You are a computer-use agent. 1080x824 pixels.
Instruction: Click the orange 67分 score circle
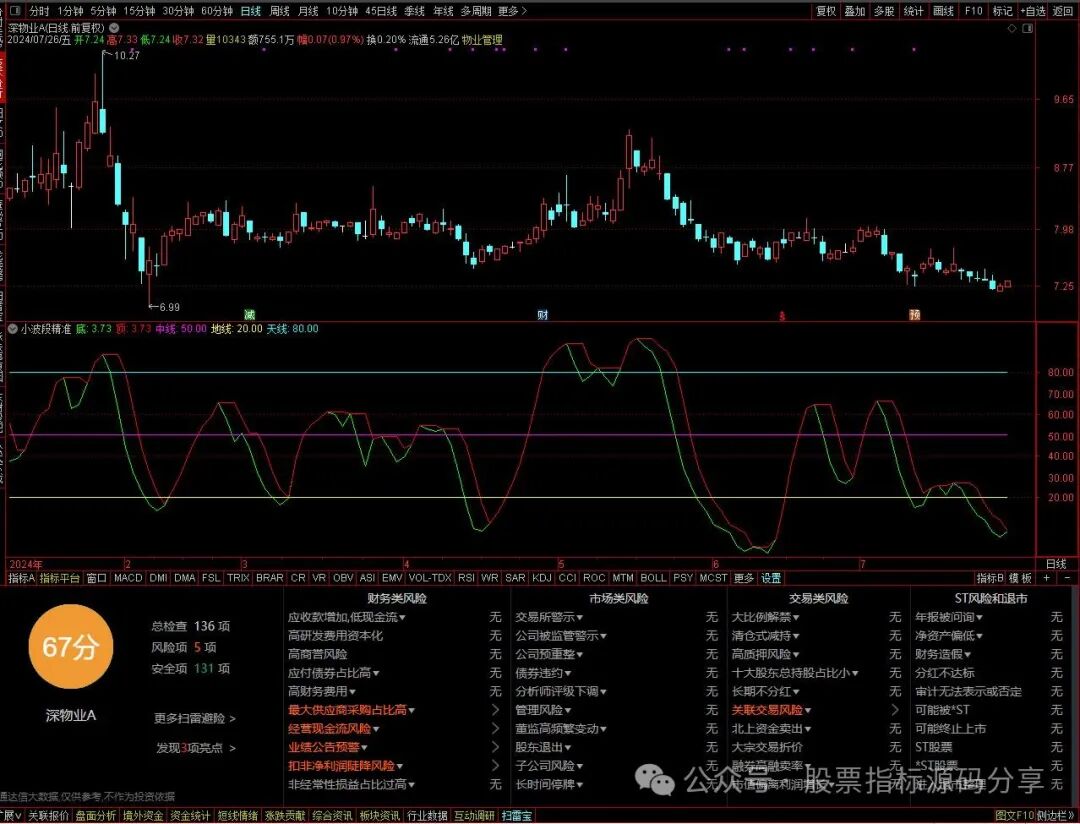(70, 646)
